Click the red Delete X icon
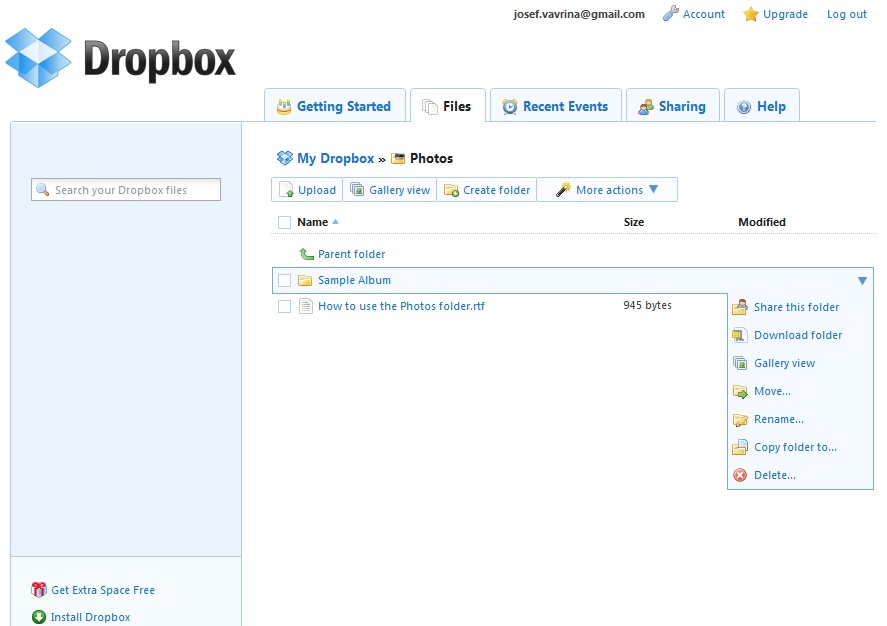The image size is (887, 626). pyautogui.click(x=740, y=475)
